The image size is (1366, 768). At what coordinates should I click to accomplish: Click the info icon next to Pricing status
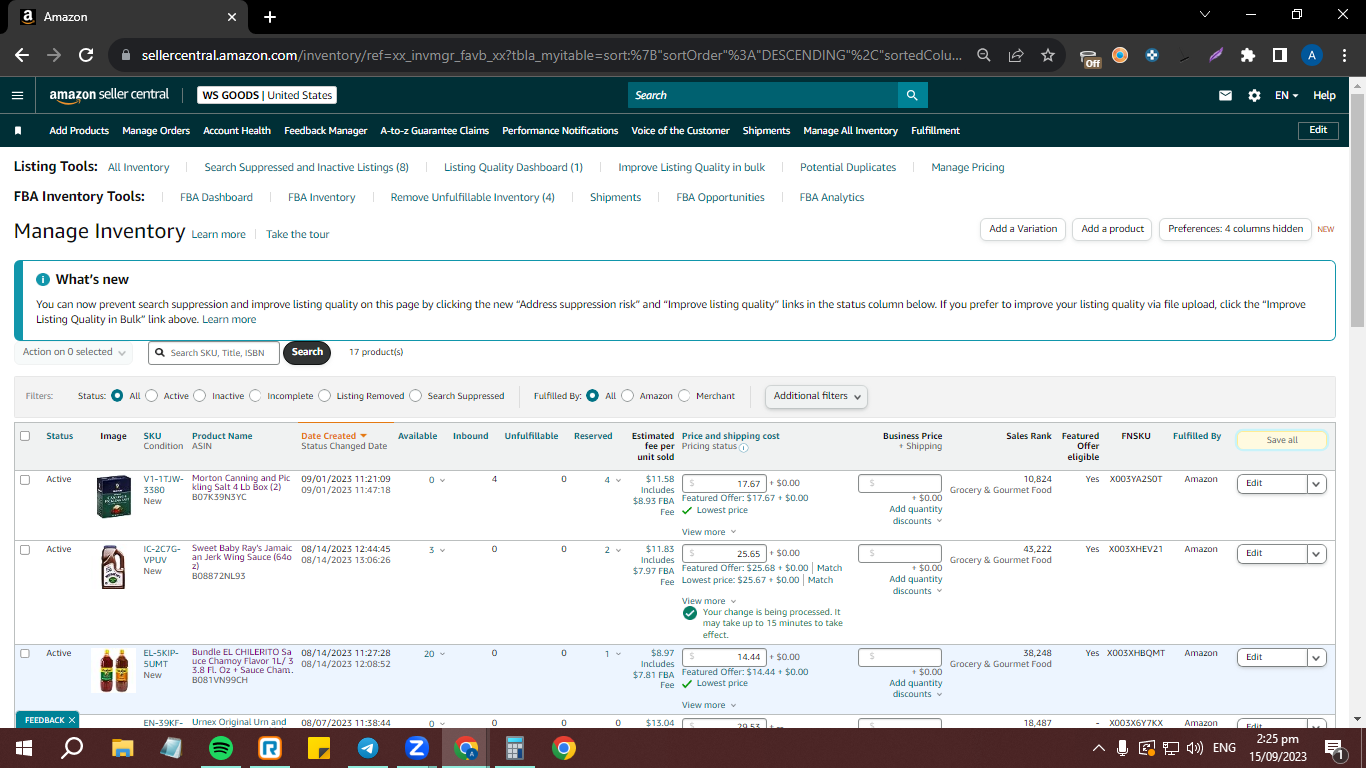tap(743, 448)
